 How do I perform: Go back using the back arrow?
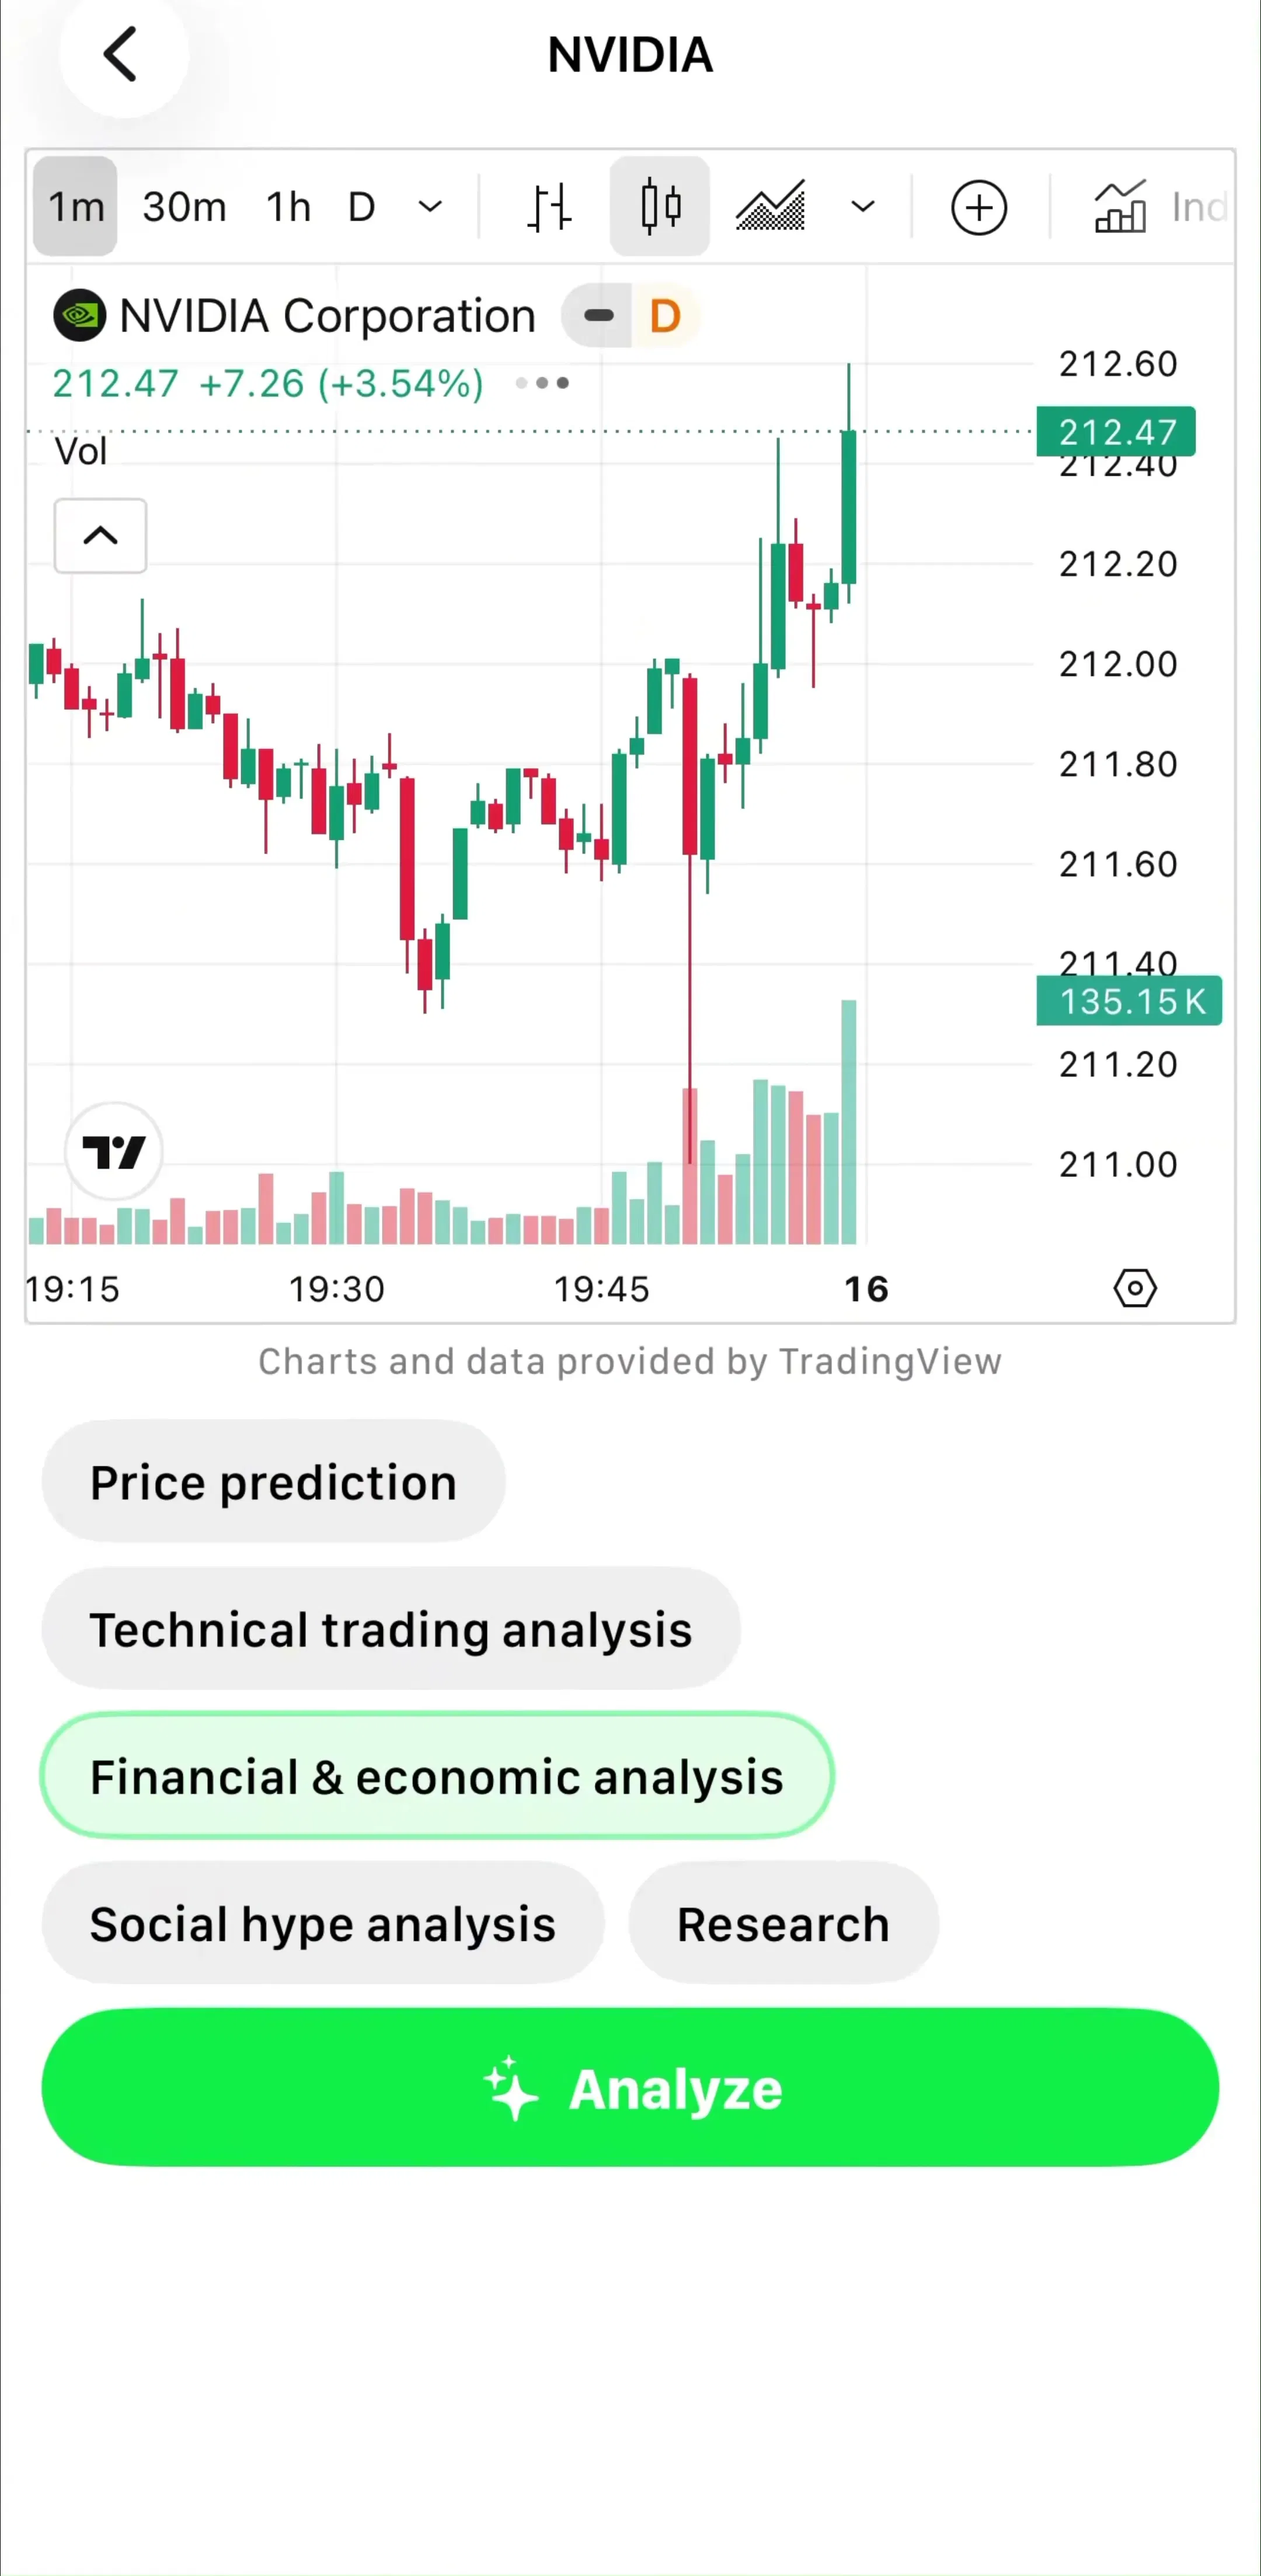tap(122, 55)
